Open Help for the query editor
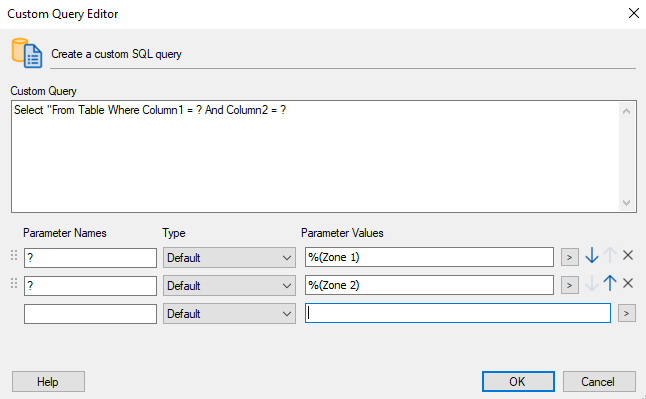Image resolution: width=646 pixels, height=399 pixels. tap(48, 382)
